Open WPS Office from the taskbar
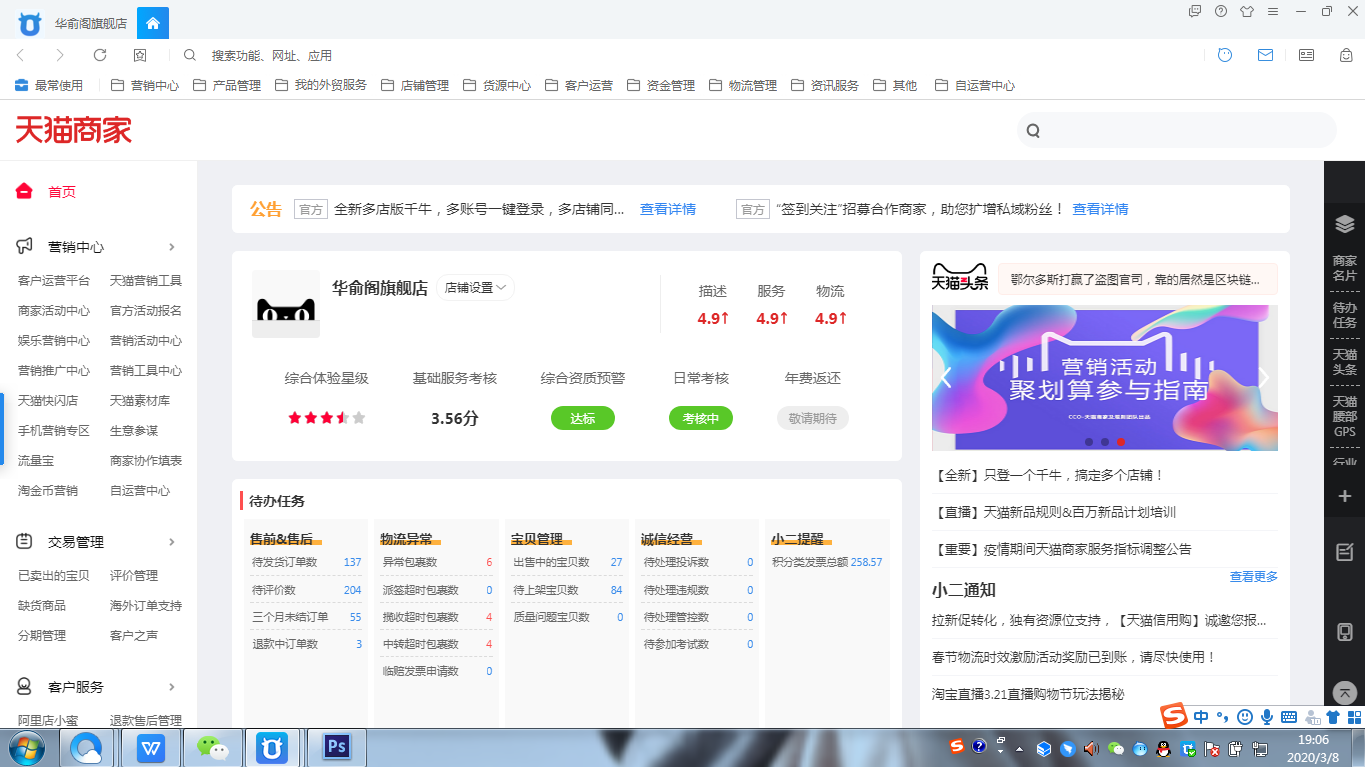1365x767 pixels. coord(151,747)
